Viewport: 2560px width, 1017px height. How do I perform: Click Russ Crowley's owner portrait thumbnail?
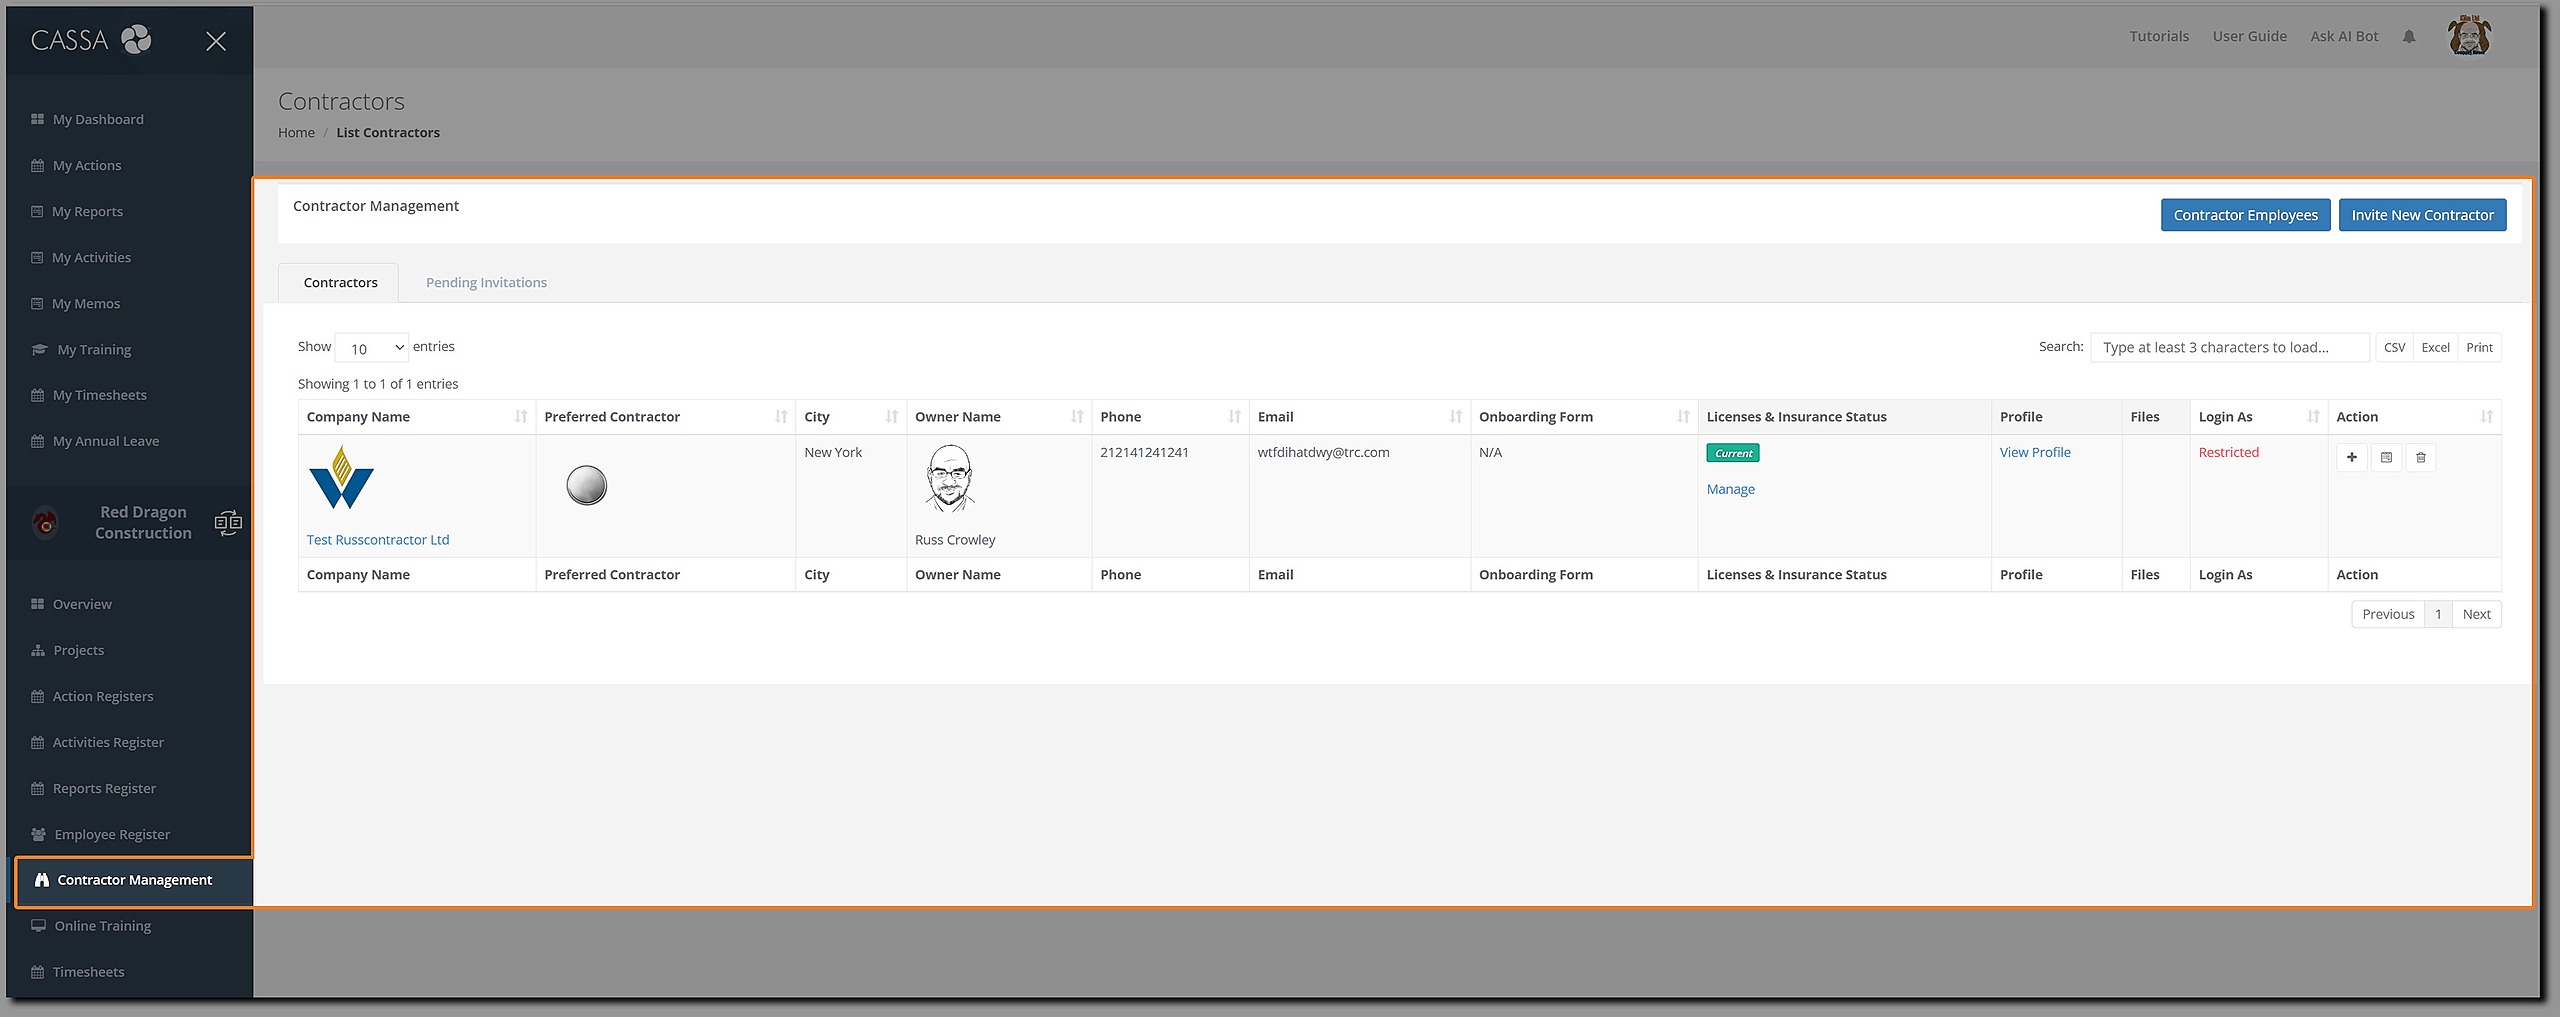coord(949,479)
